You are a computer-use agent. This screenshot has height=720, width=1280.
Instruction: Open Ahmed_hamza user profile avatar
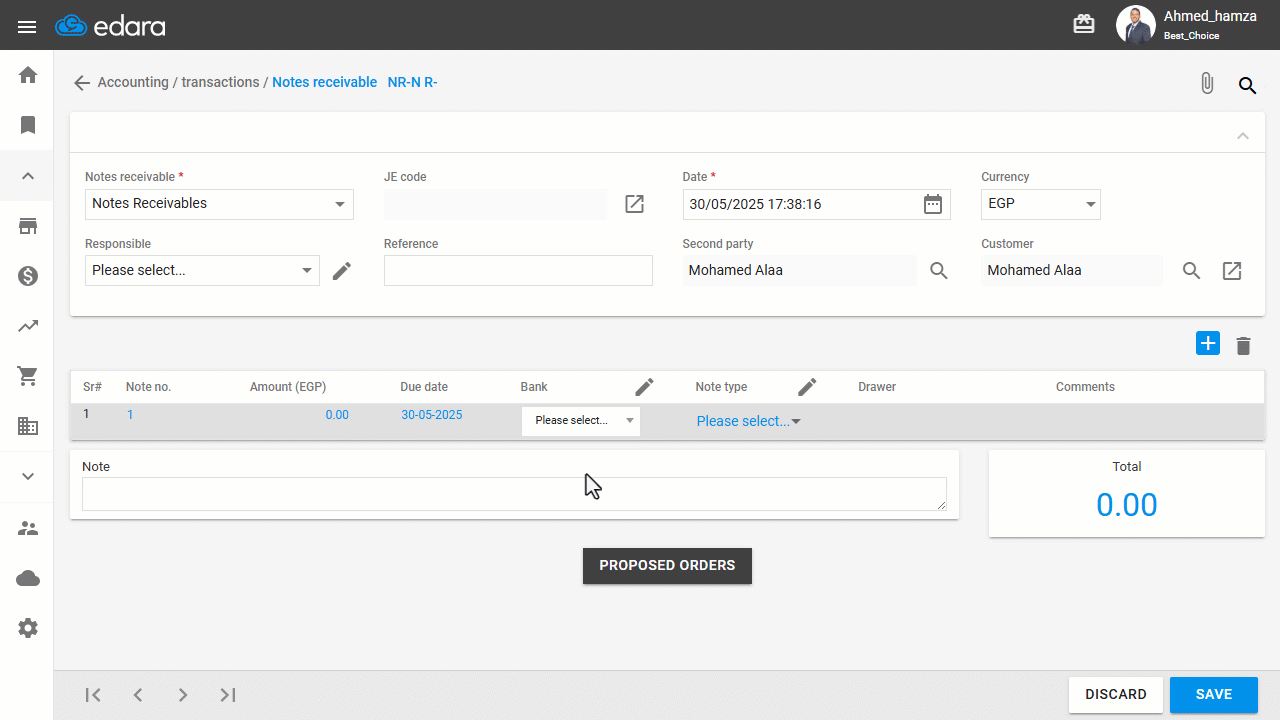(1135, 25)
